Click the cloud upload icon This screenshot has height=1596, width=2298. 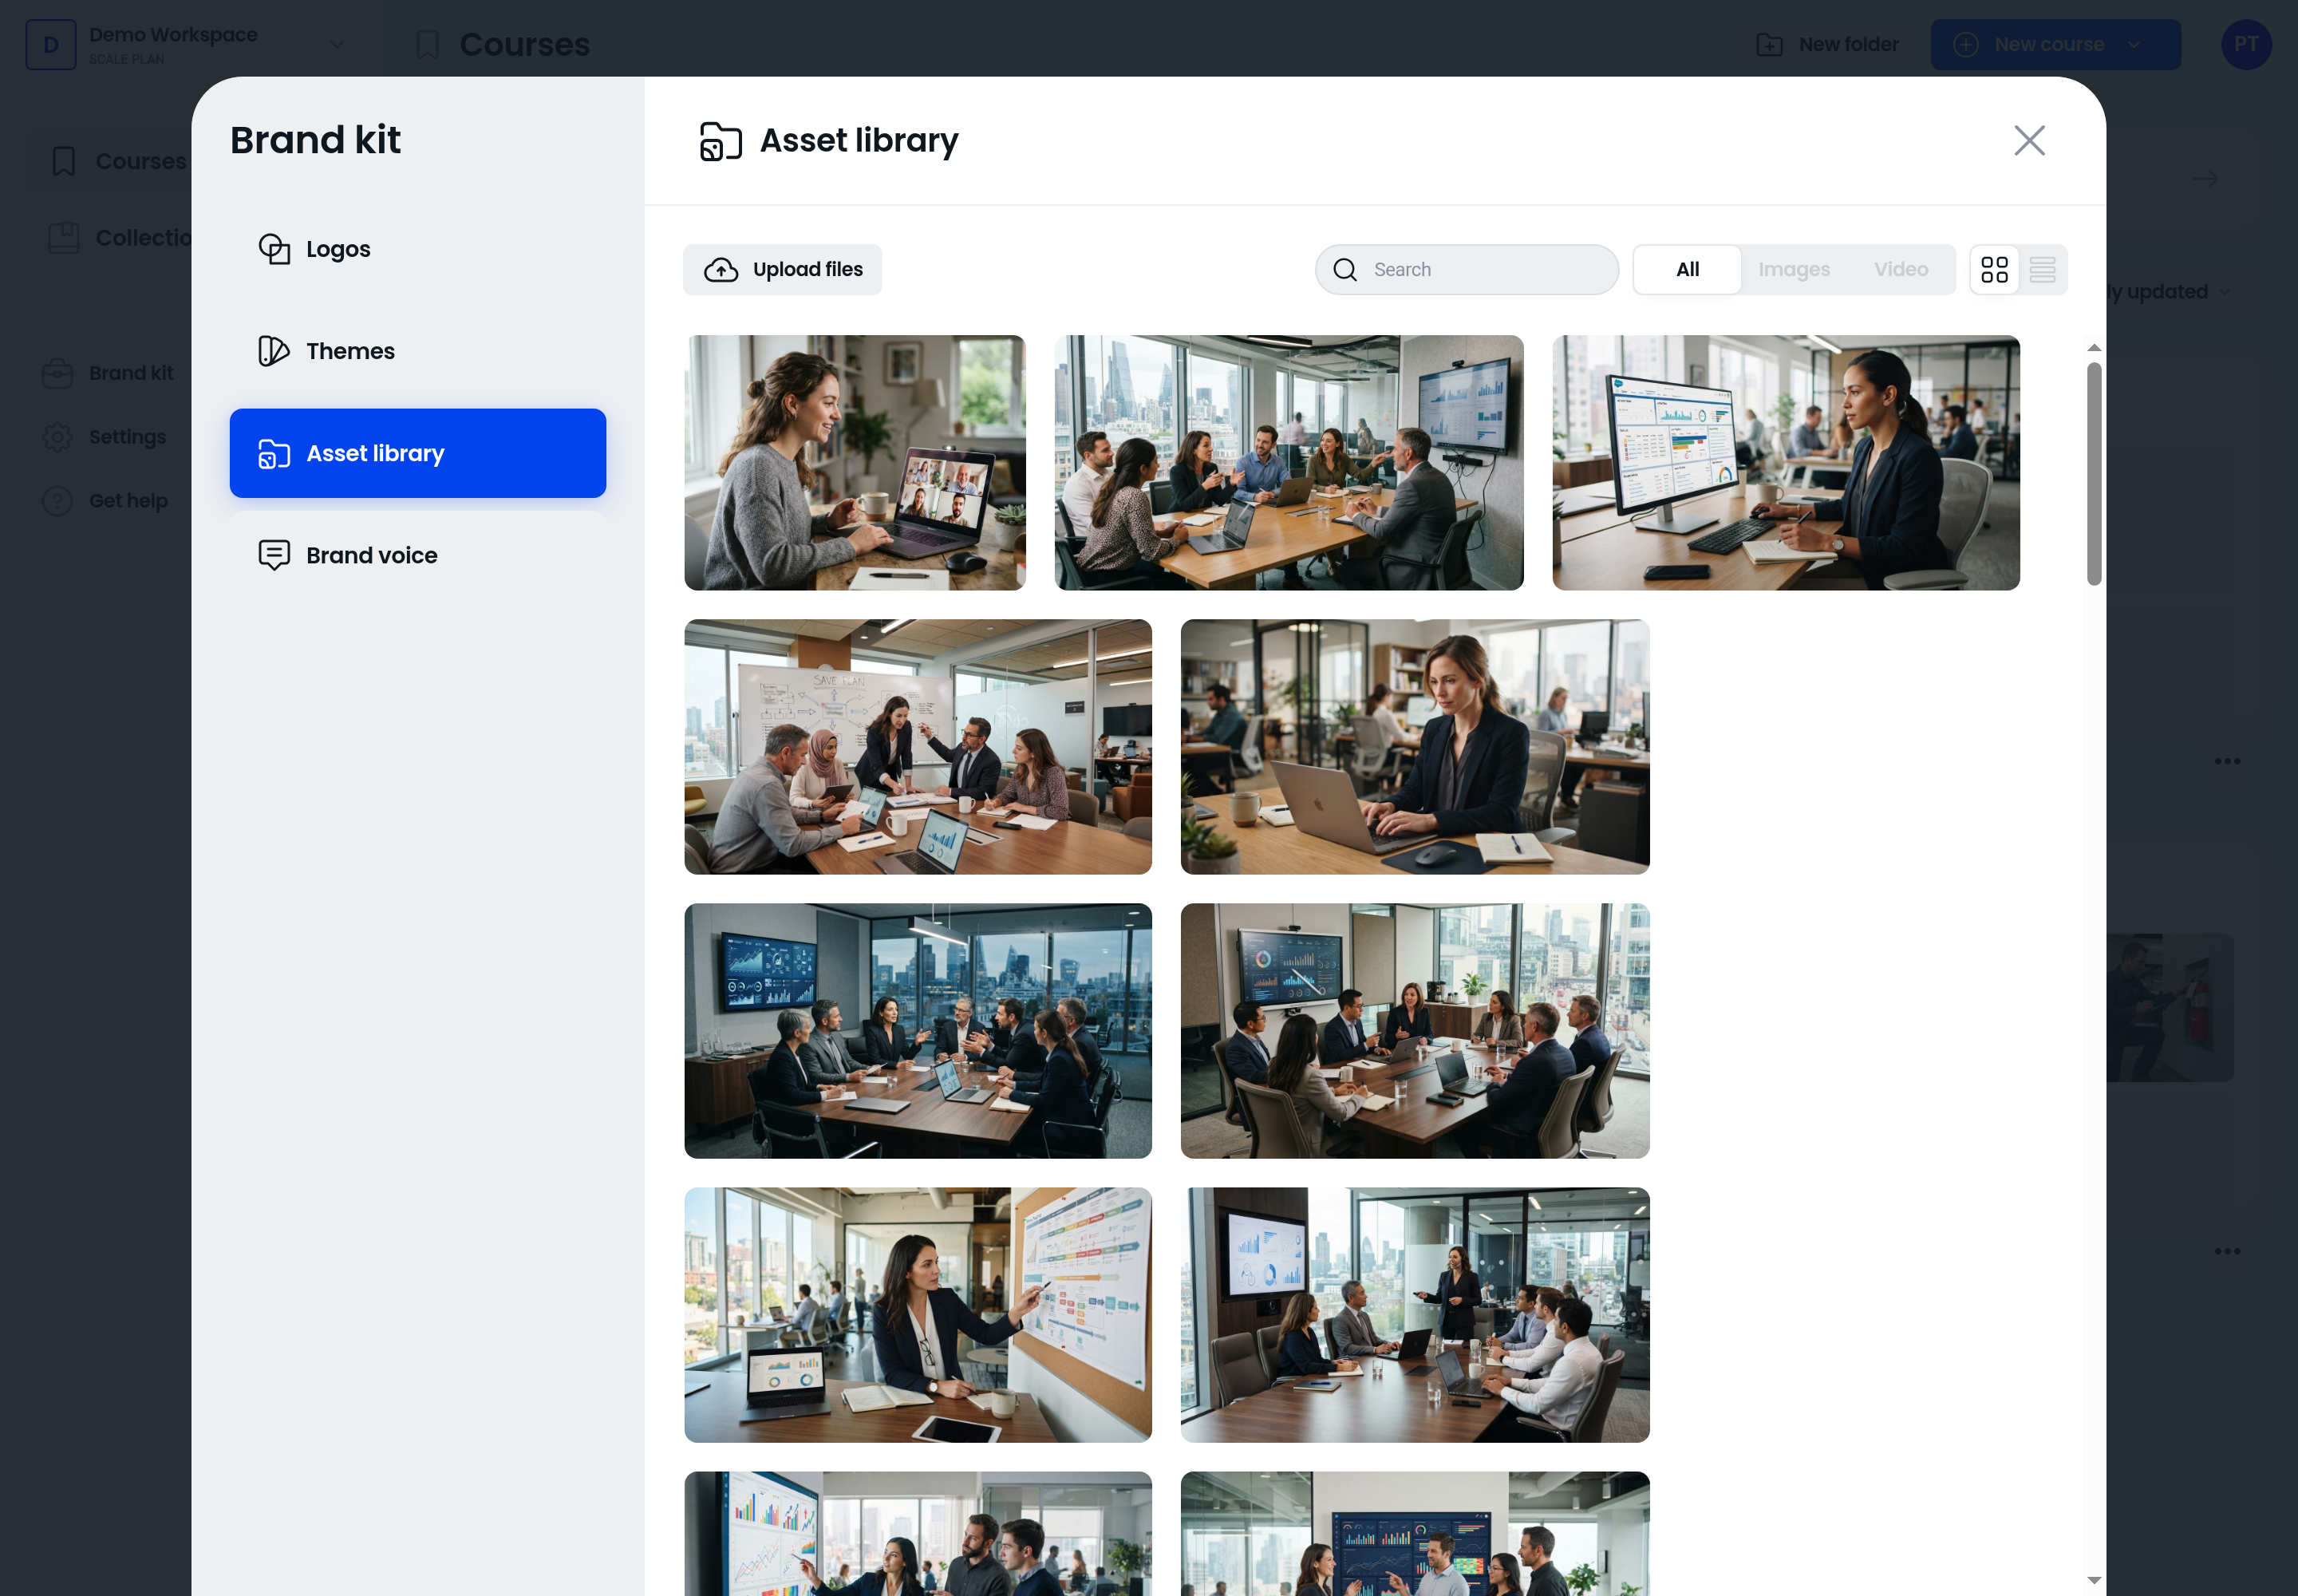(x=721, y=270)
